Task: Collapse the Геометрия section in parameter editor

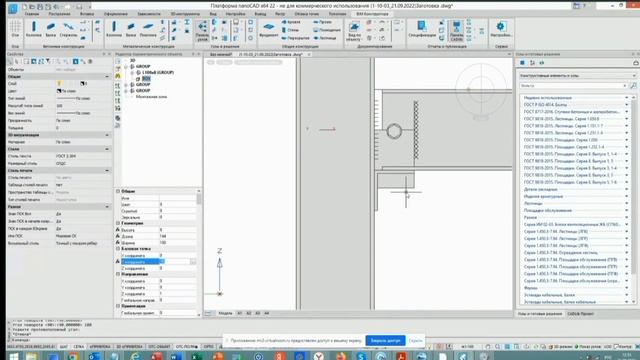Action: (118, 223)
